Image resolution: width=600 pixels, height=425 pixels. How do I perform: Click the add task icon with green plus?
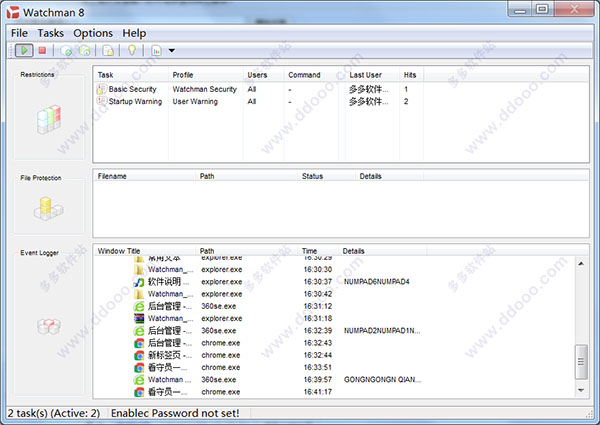[66, 50]
